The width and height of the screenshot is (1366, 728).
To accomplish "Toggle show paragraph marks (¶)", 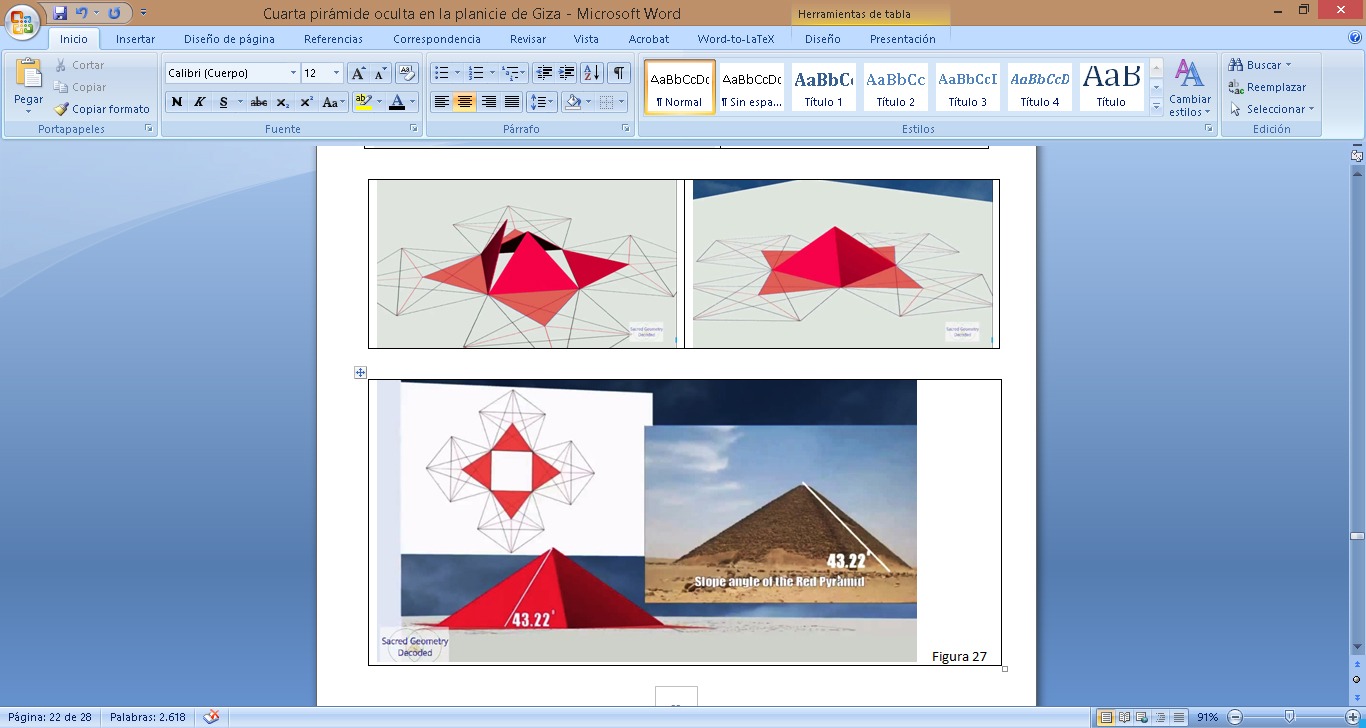I will [x=619, y=73].
